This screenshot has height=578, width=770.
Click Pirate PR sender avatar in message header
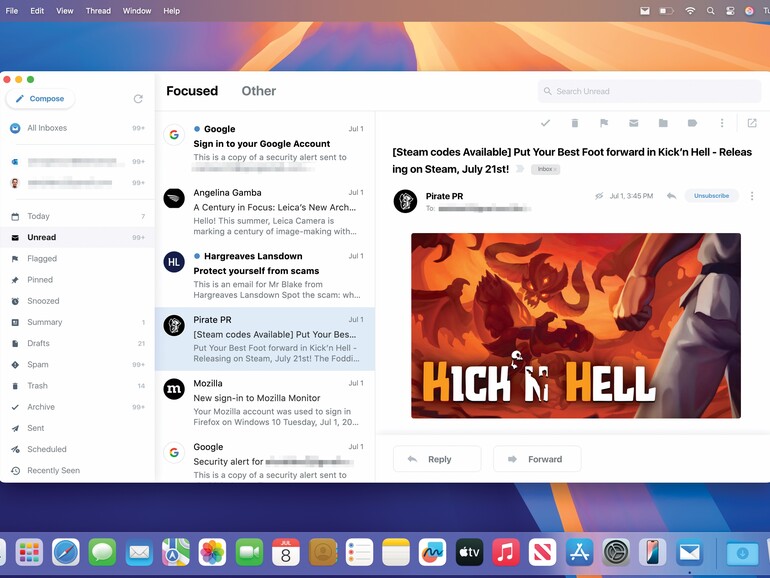pos(406,201)
